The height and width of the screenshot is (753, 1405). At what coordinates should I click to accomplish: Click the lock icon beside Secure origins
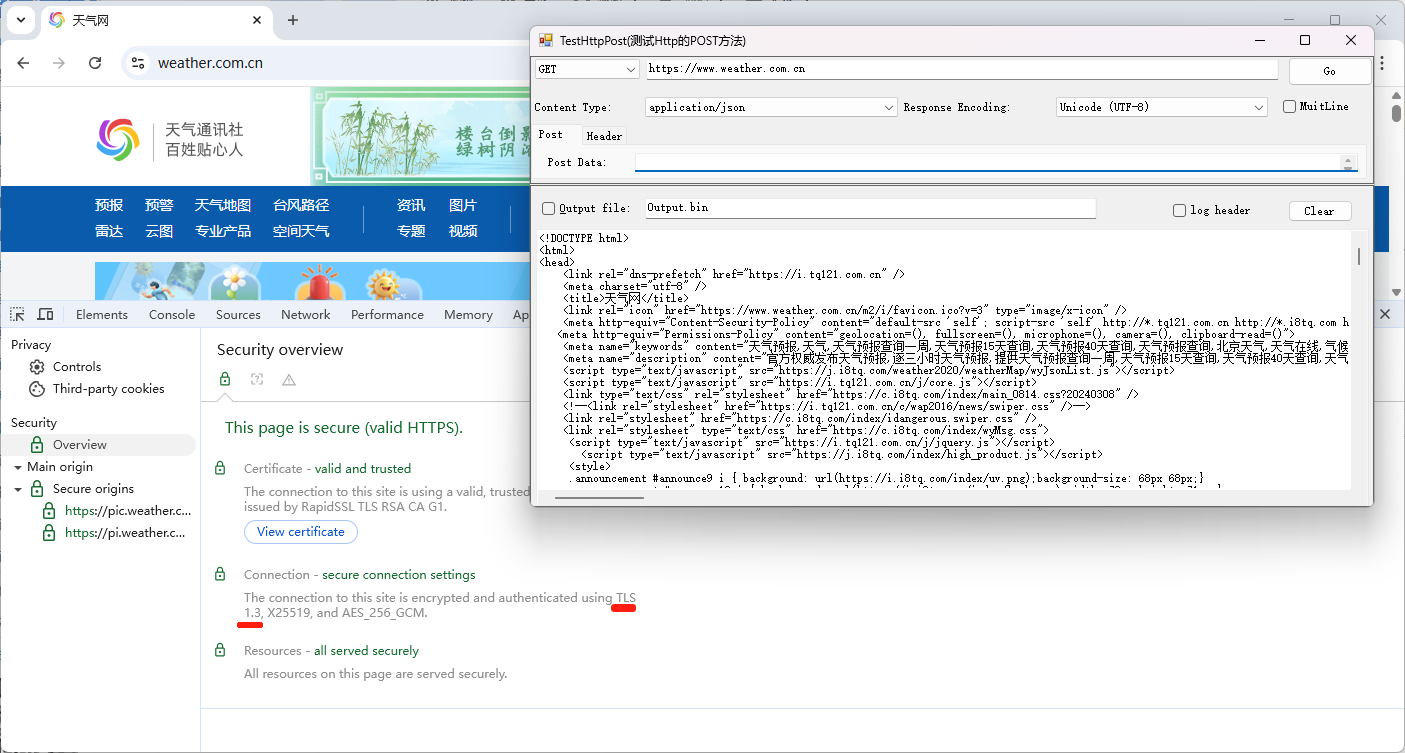(x=37, y=489)
